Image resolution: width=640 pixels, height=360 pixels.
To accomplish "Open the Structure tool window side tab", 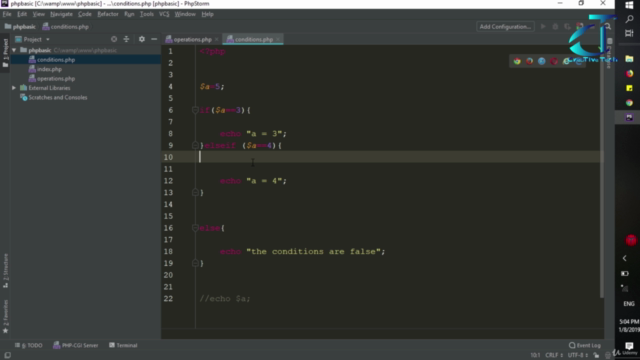I will point(5,271).
